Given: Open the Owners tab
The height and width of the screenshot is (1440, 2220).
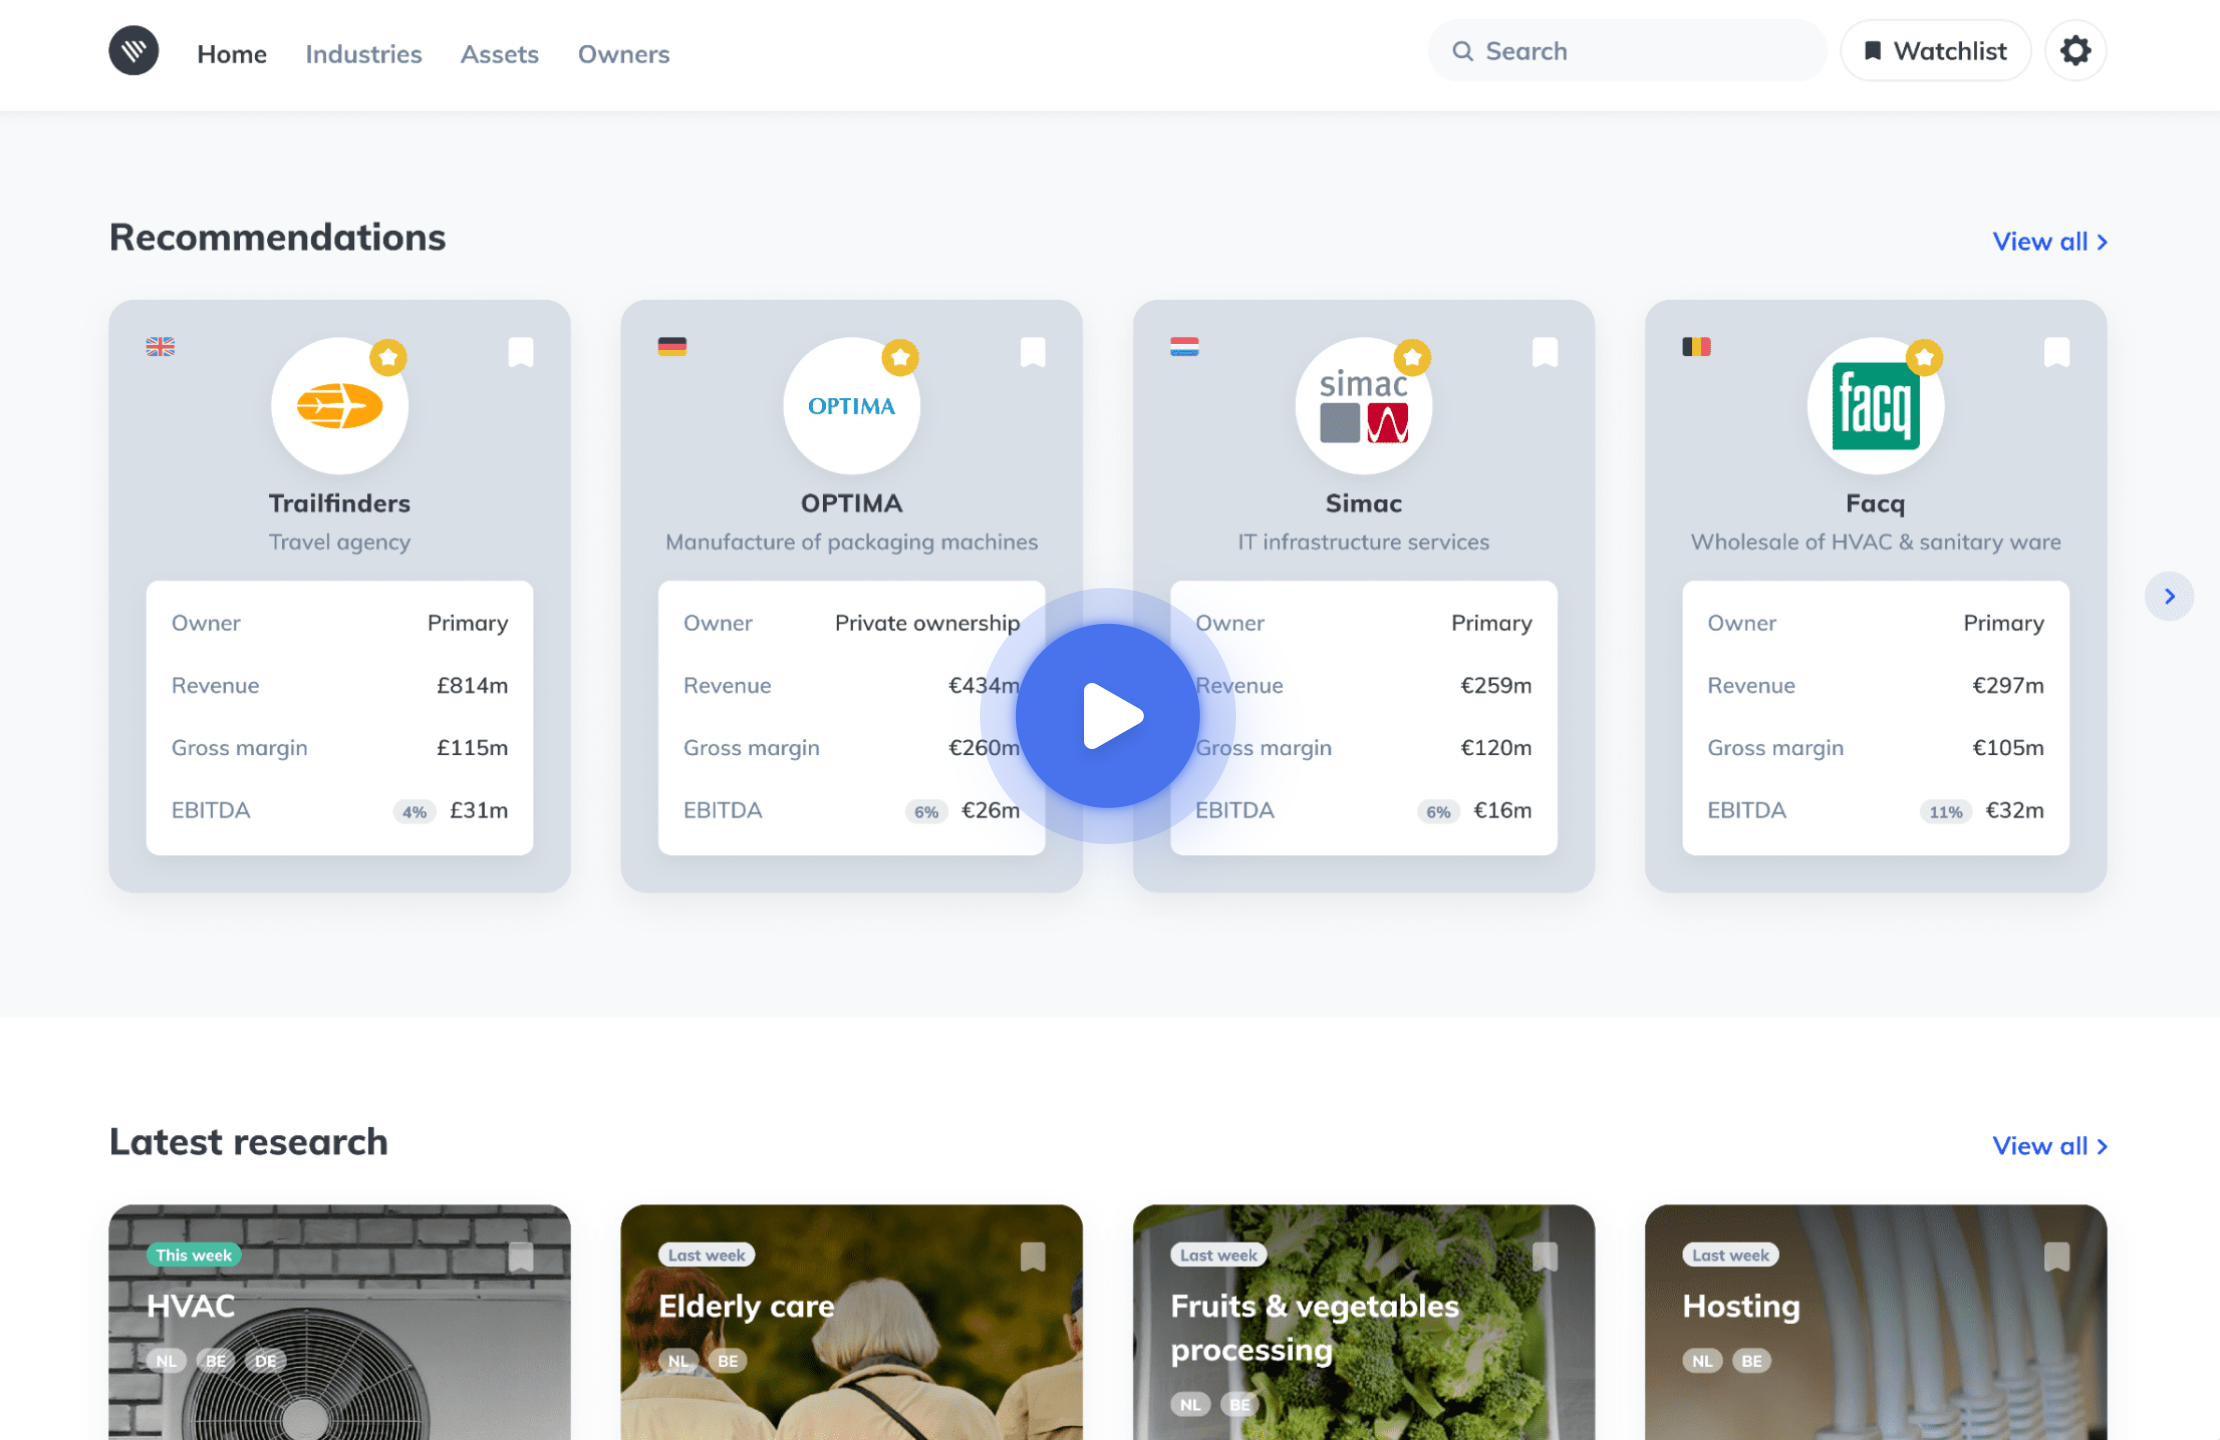Looking at the screenshot, I should (x=624, y=54).
